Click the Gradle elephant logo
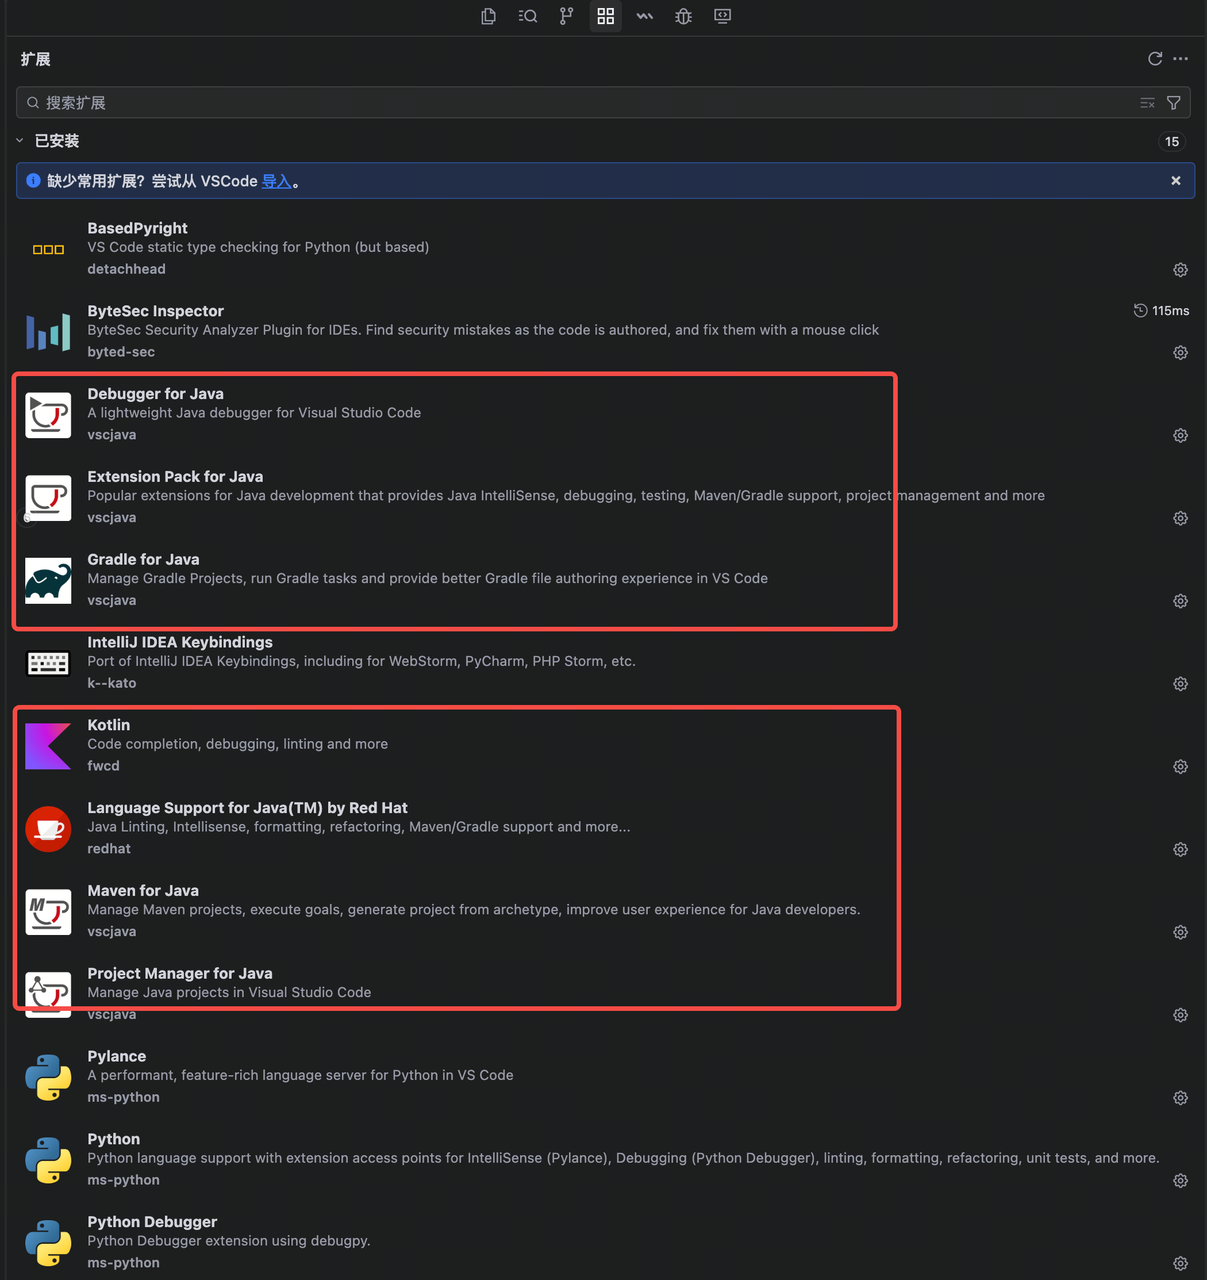Screen dimensions: 1207x1280 tap(48, 581)
